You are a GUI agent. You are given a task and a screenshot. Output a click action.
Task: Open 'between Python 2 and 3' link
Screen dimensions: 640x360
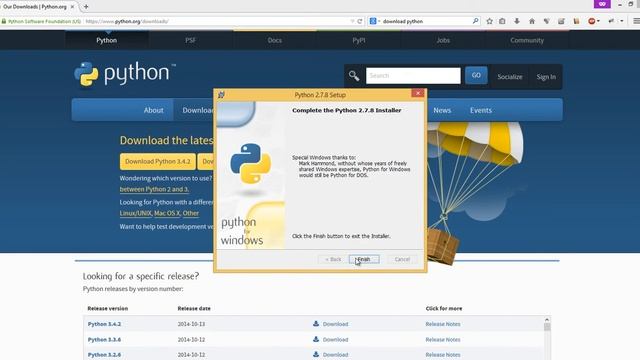[154, 189]
